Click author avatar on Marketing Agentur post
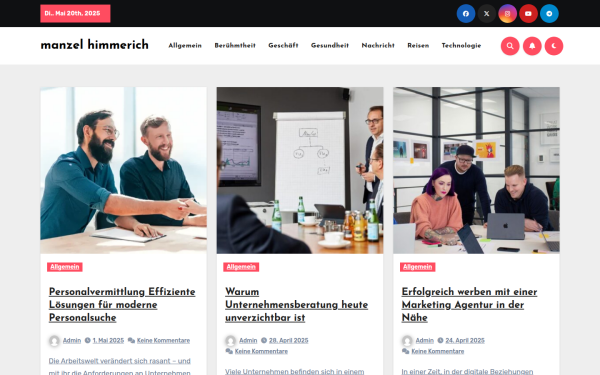This screenshot has height=375, width=600. coord(407,341)
